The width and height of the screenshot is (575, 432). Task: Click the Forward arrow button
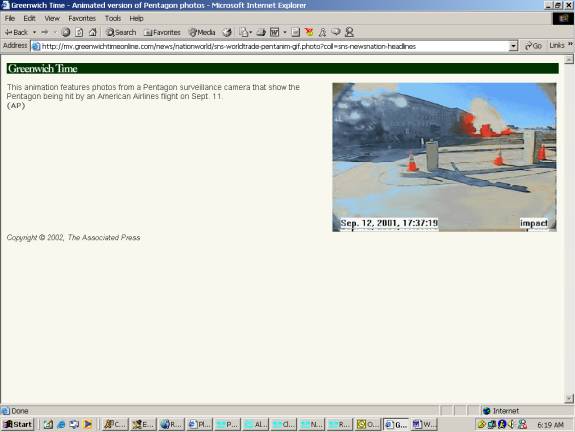point(45,32)
